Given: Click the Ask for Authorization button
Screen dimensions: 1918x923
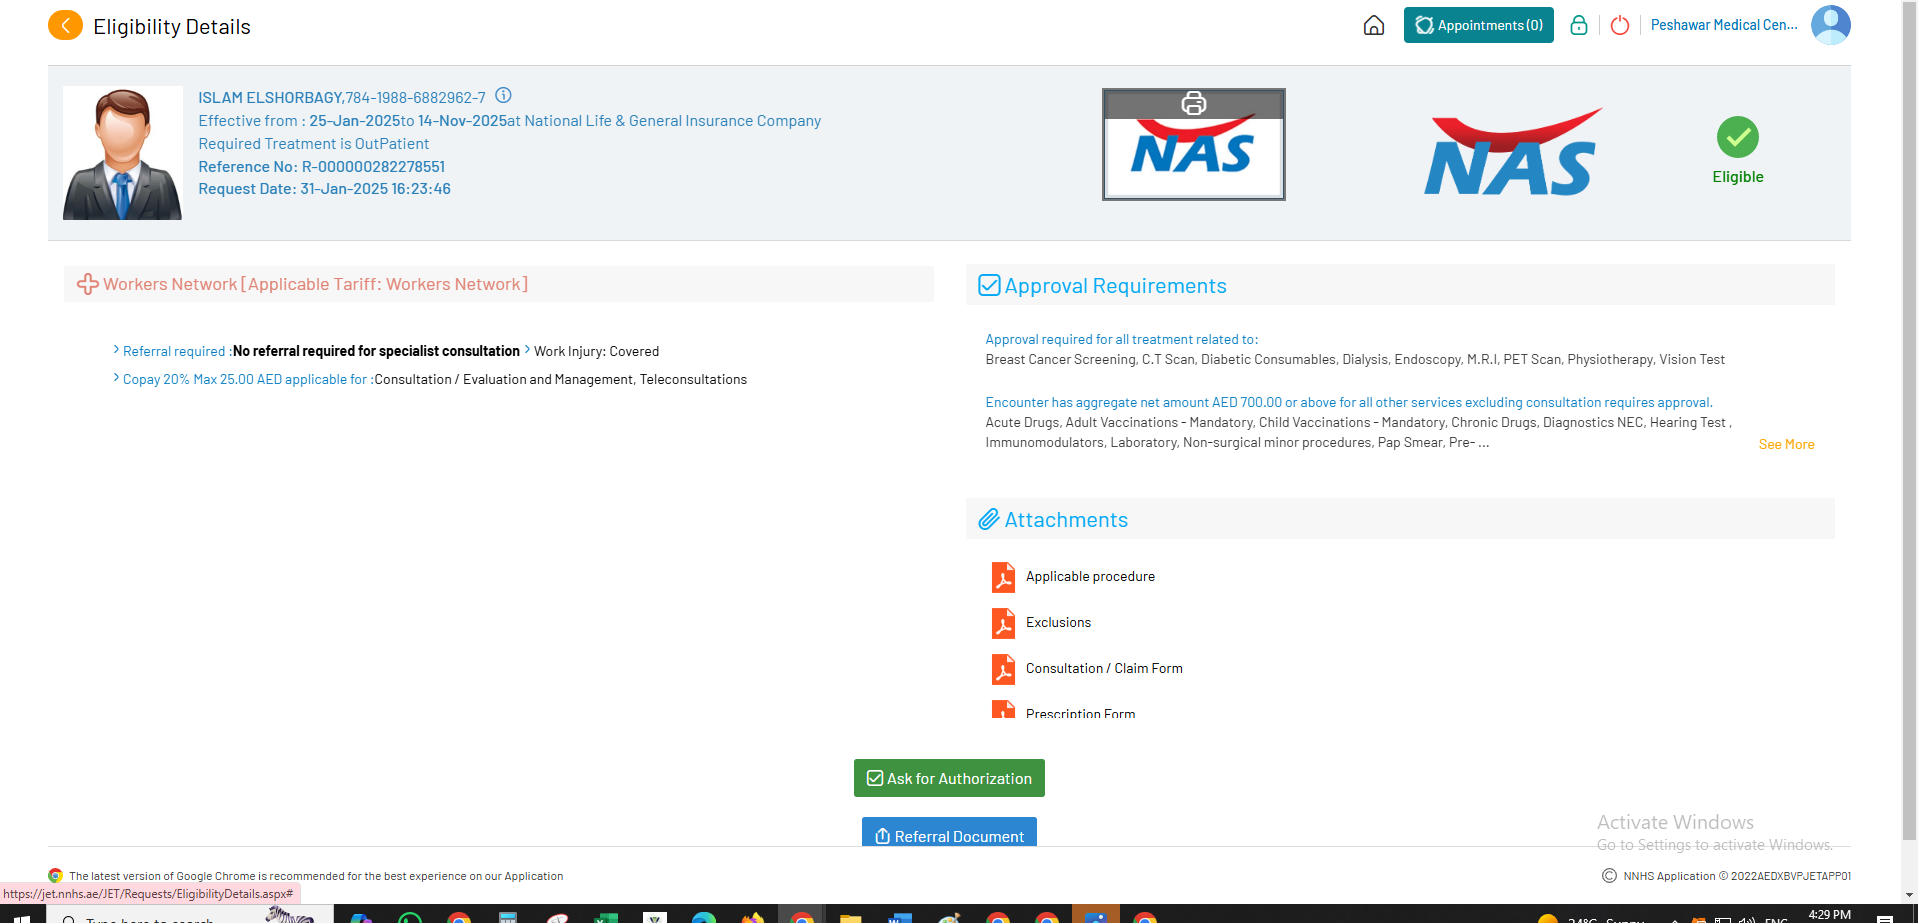Looking at the screenshot, I should click(x=949, y=778).
